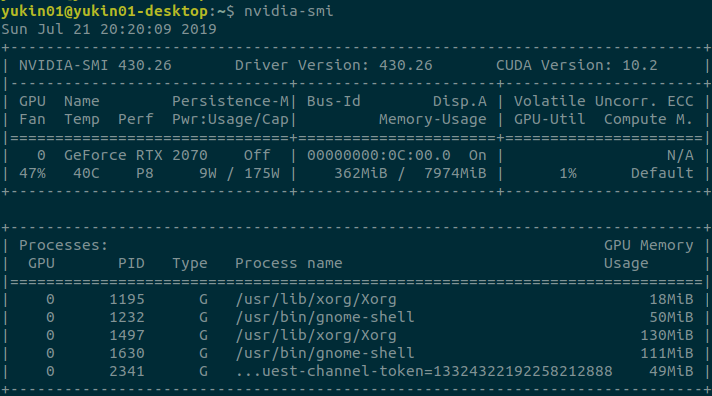The height and width of the screenshot is (396, 712).
Task: Click the GPU-Util value 1%
Action: click(x=568, y=173)
